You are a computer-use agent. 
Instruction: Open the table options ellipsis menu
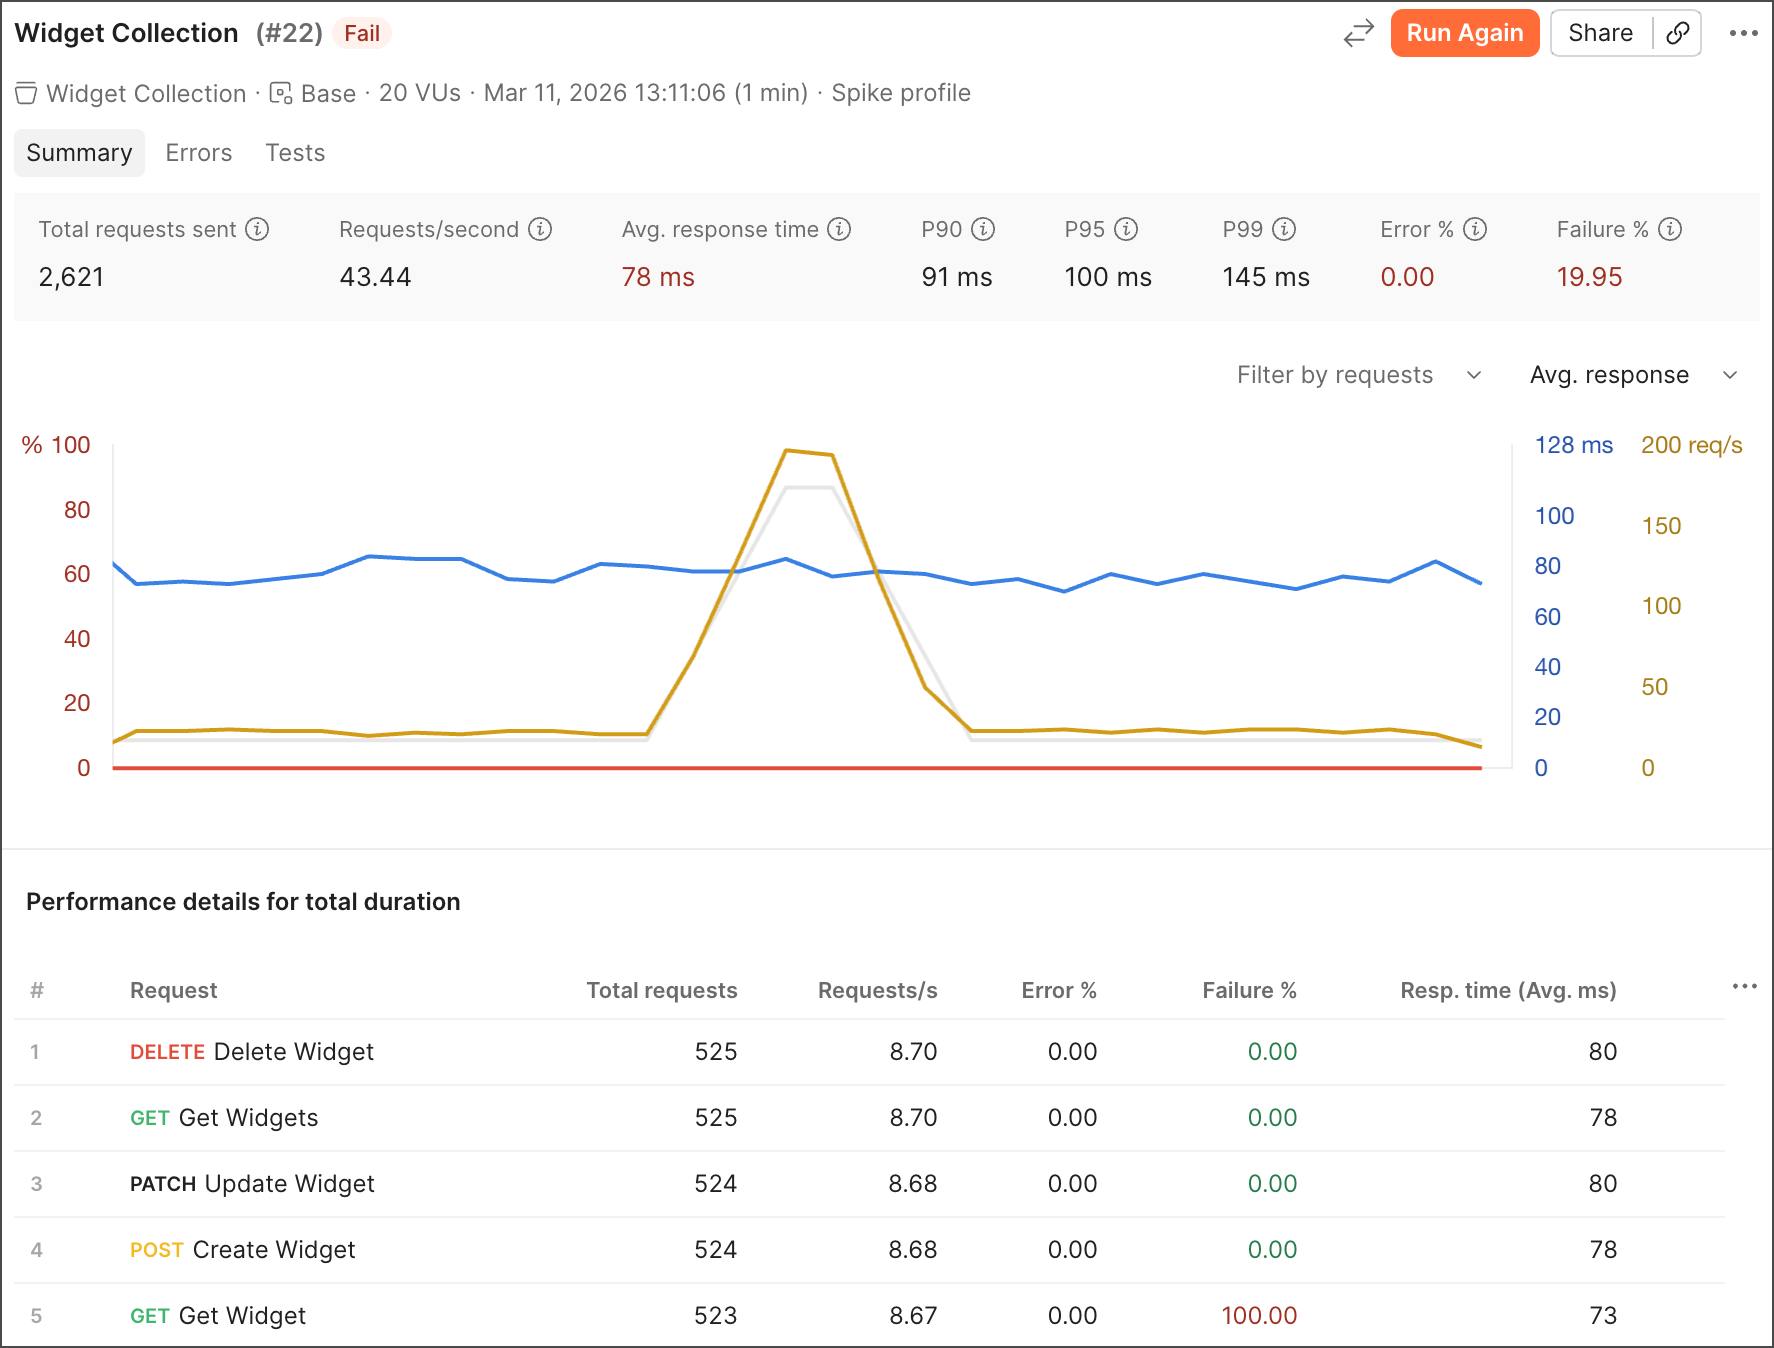click(x=1743, y=986)
